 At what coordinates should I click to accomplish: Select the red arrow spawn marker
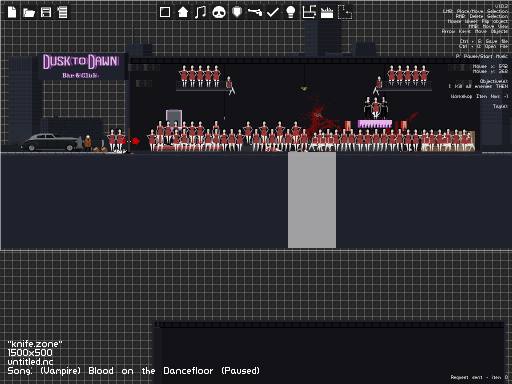click(136, 141)
